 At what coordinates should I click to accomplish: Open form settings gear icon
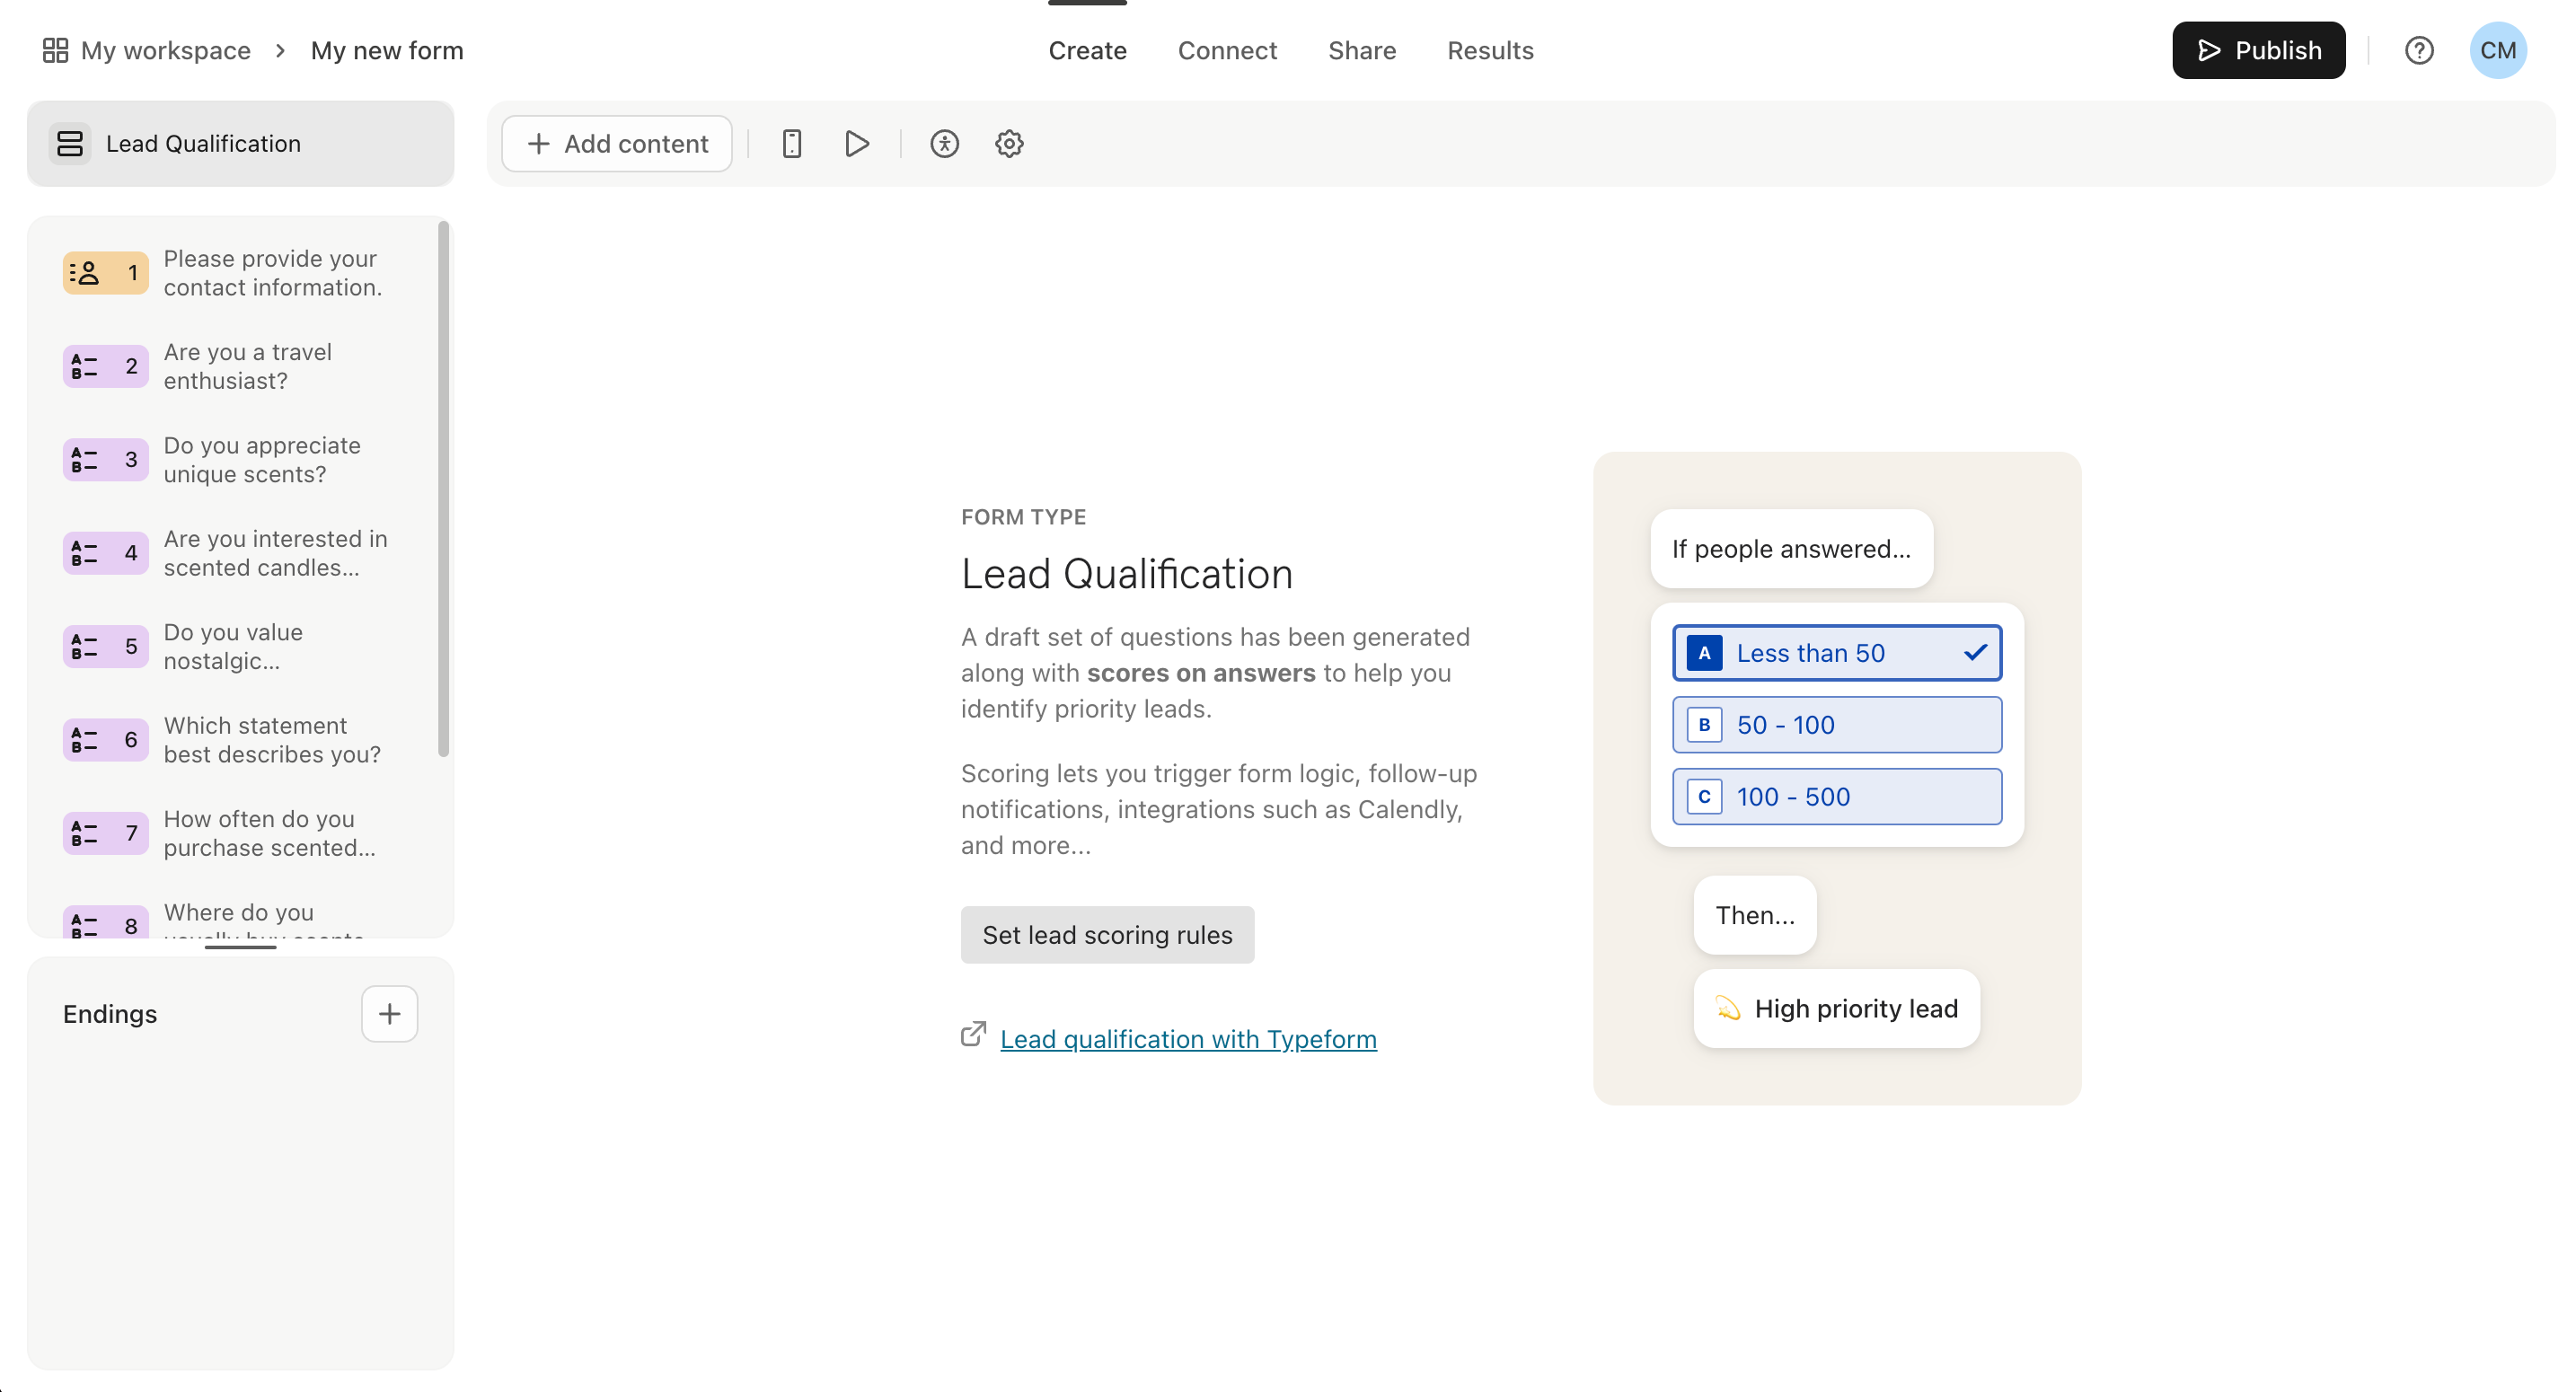[1009, 144]
